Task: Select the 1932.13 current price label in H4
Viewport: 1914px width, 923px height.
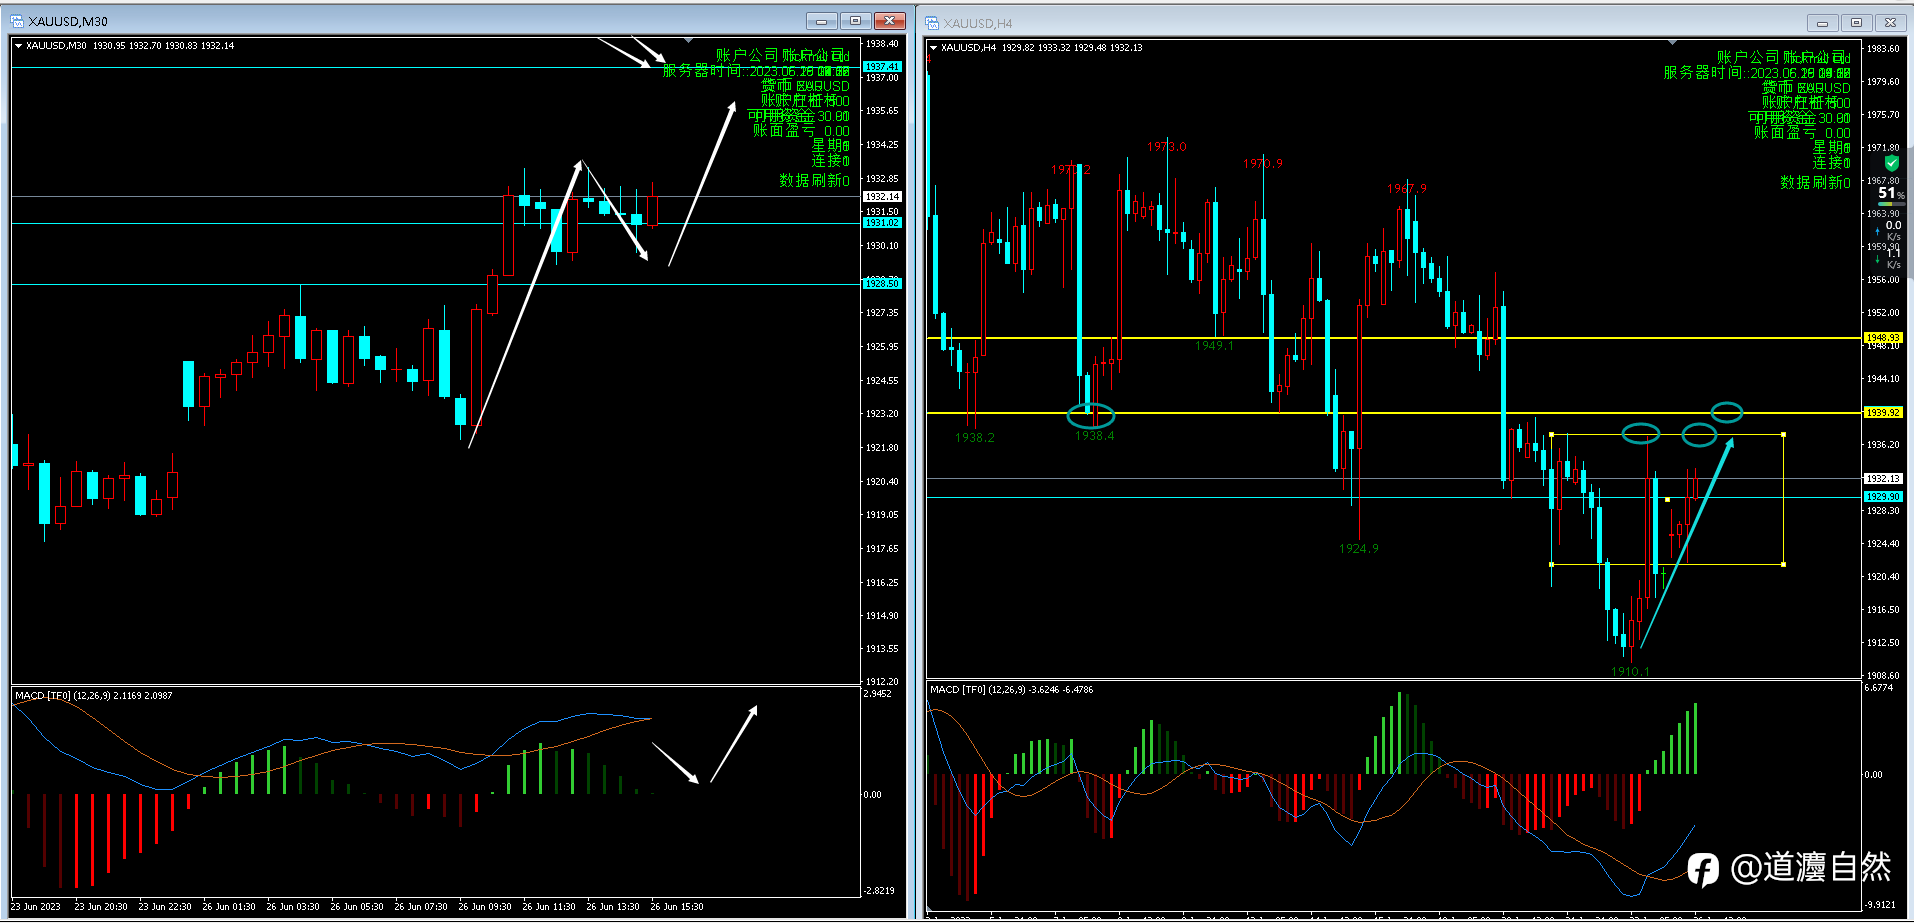Action: 1883,479
